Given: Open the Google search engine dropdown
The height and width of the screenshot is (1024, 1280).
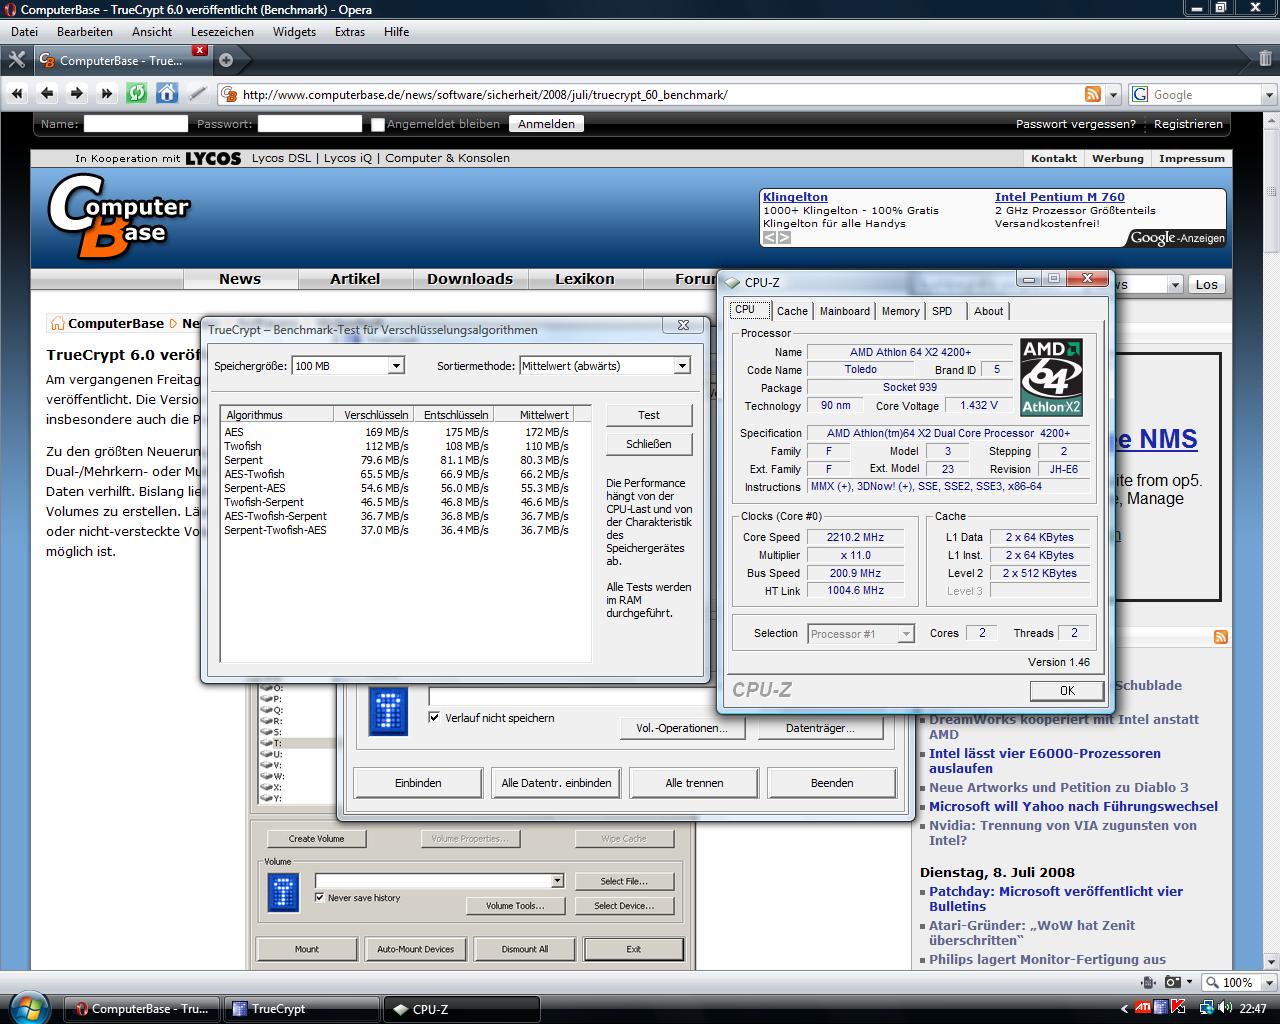Looking at the screenshot, I should pyautogui.click(x=1269, y=95).
